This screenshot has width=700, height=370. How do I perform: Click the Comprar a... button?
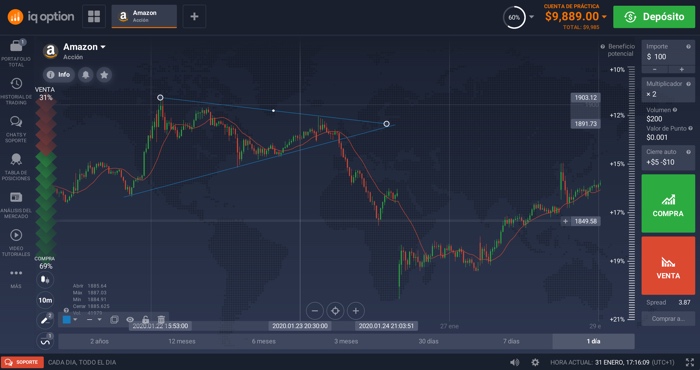[668, 319]
